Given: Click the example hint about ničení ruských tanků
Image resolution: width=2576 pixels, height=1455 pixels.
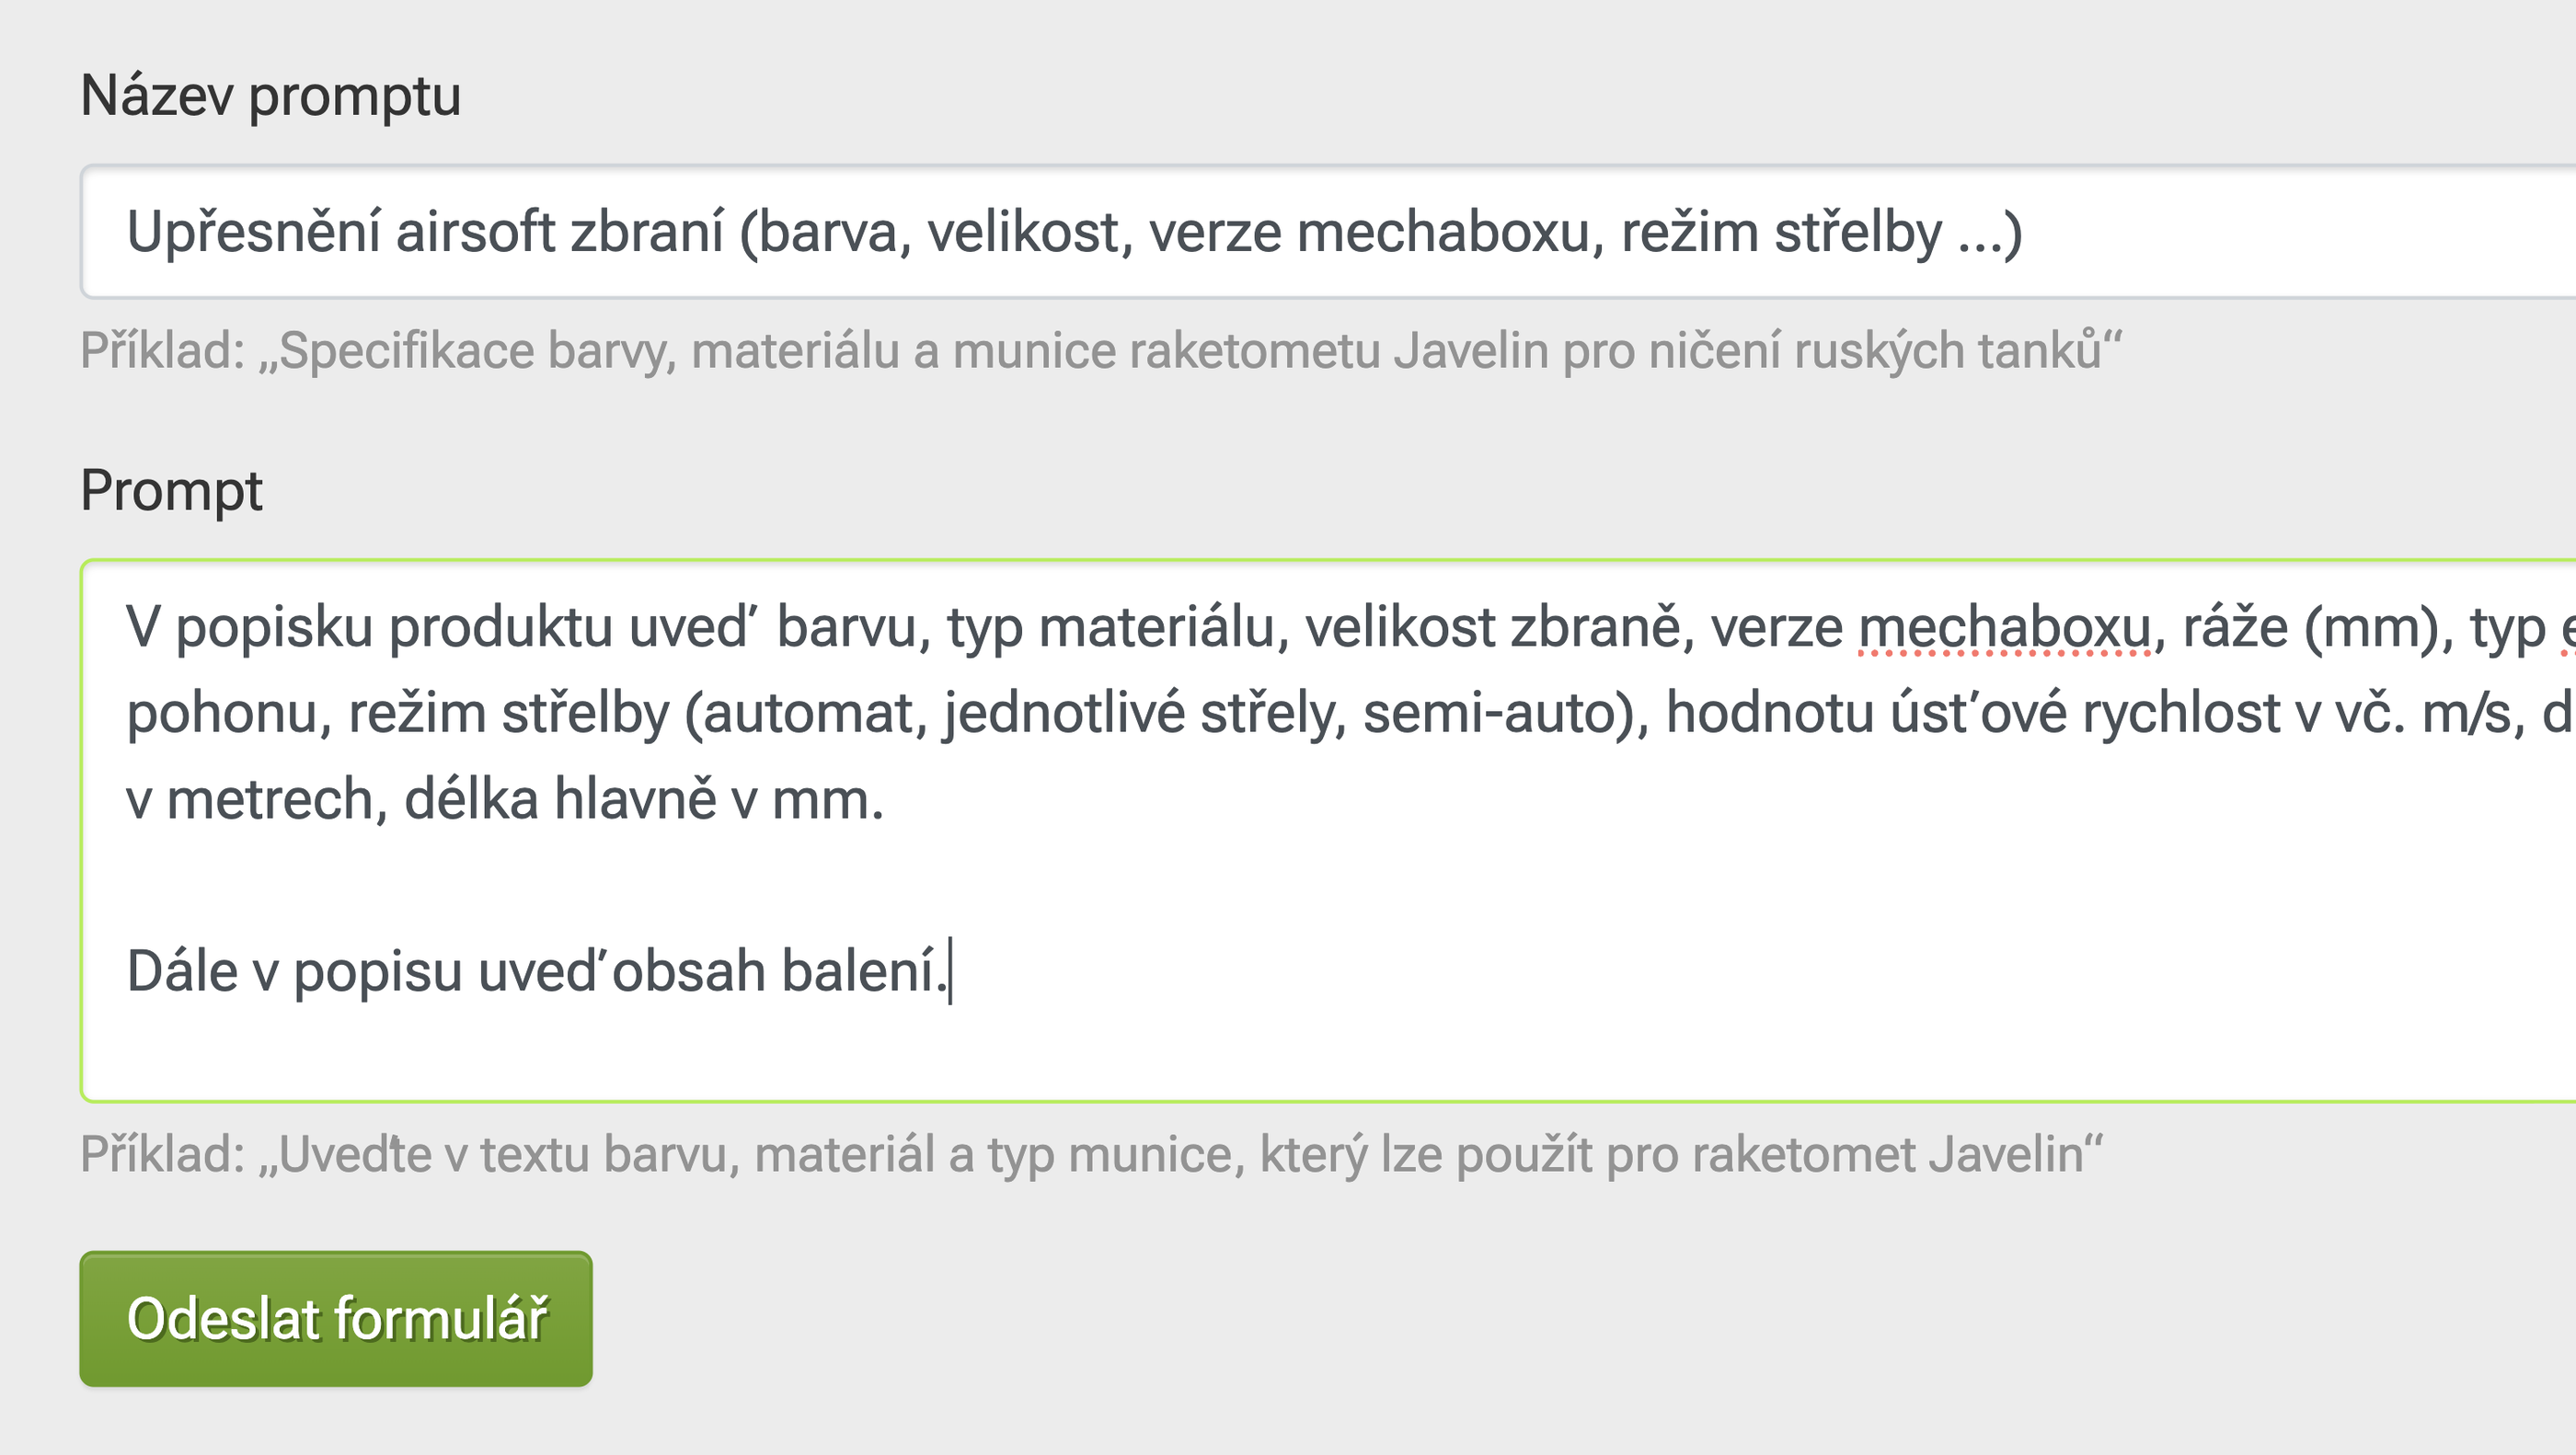Looking at the screenshot, I should (x=1100, y=351).
